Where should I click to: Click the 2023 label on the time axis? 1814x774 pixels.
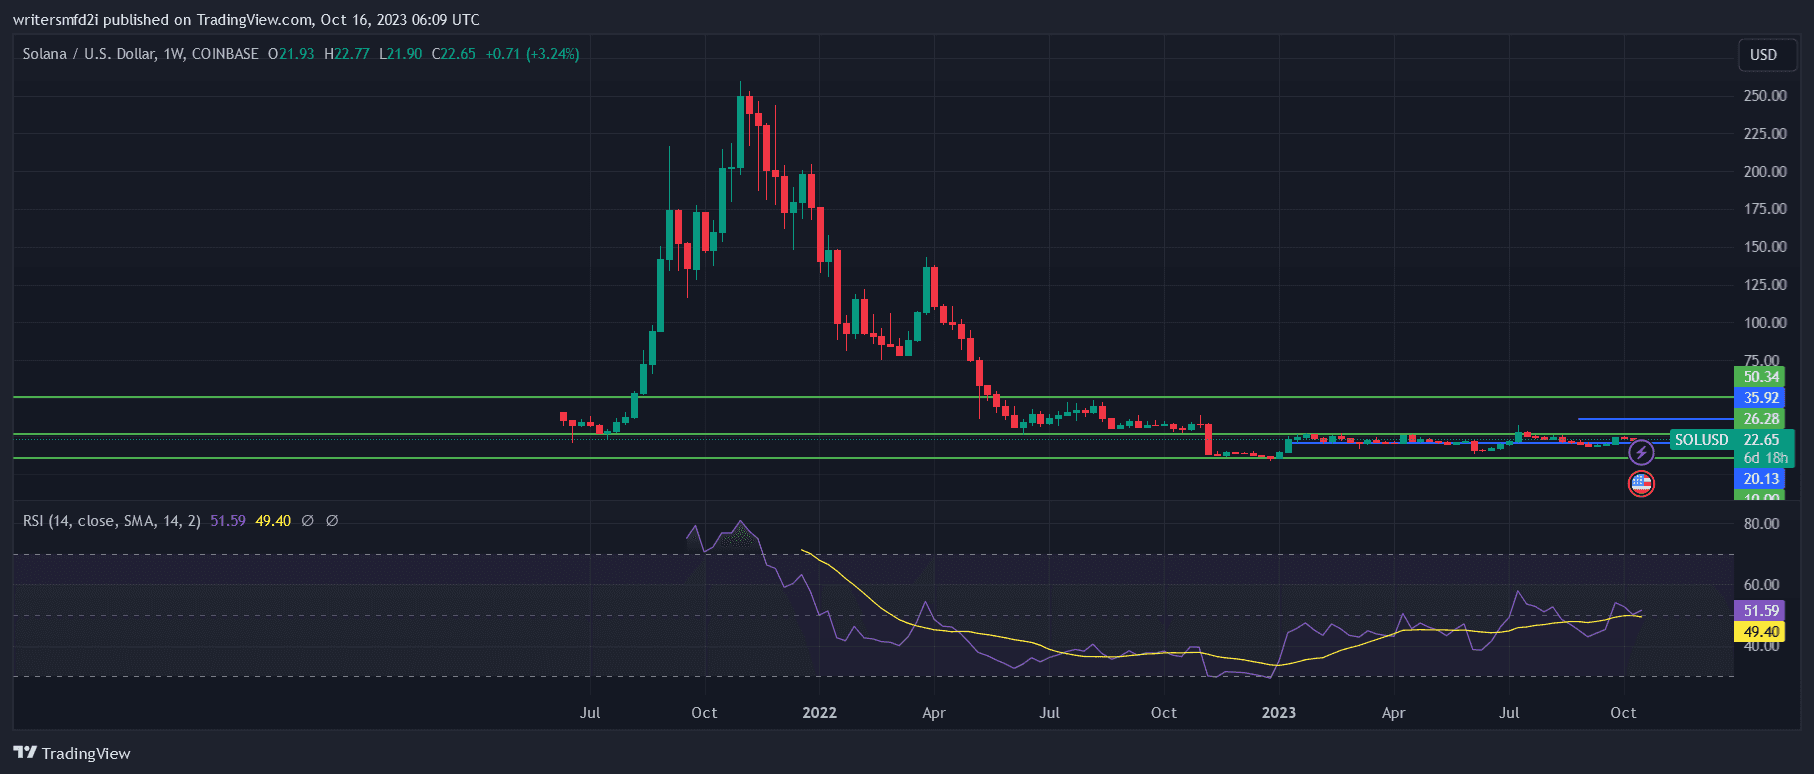tap(1278, 713)
